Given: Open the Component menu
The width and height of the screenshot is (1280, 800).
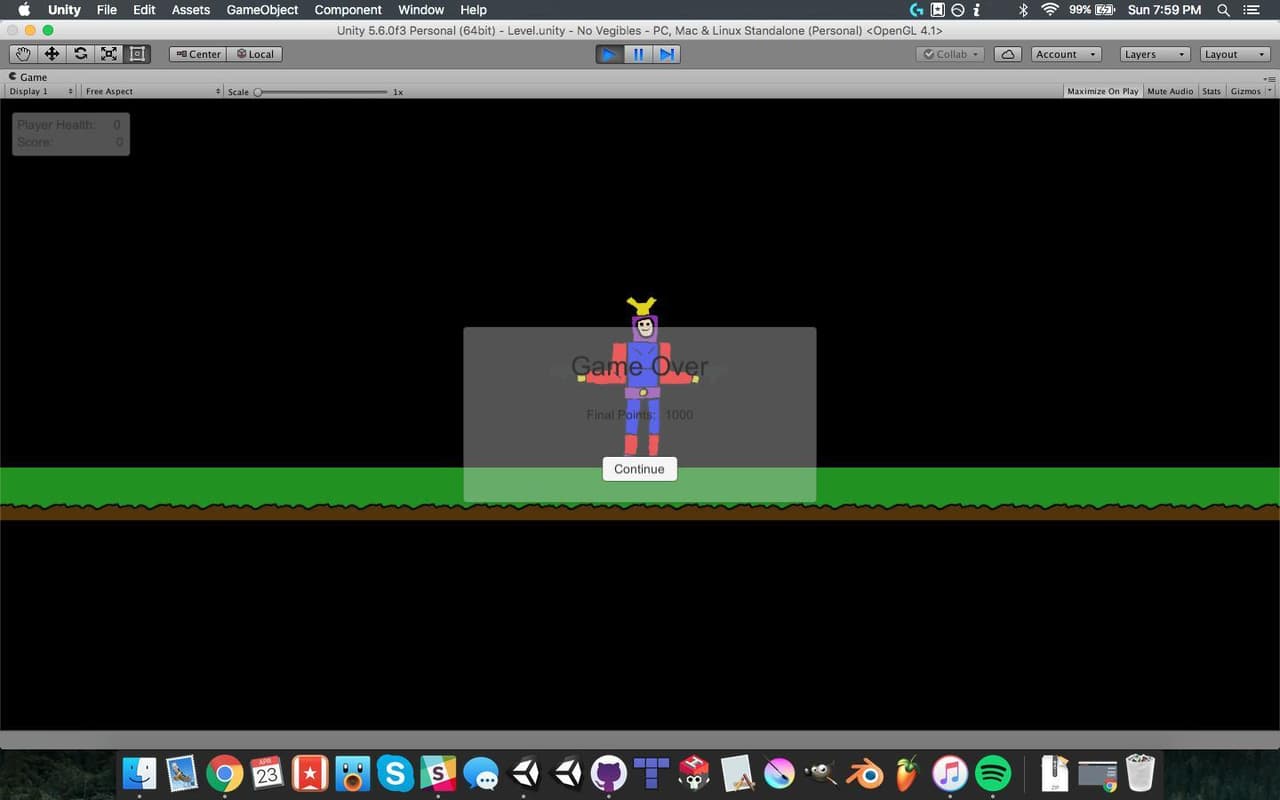Looking at the screenshot, I should coord(348,10).
